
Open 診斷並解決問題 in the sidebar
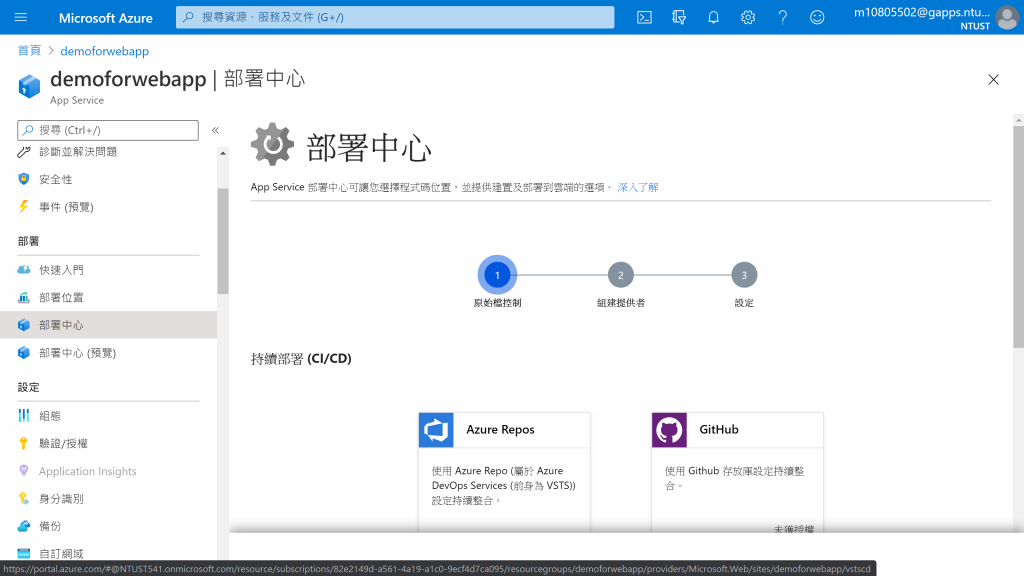point(108,152)
